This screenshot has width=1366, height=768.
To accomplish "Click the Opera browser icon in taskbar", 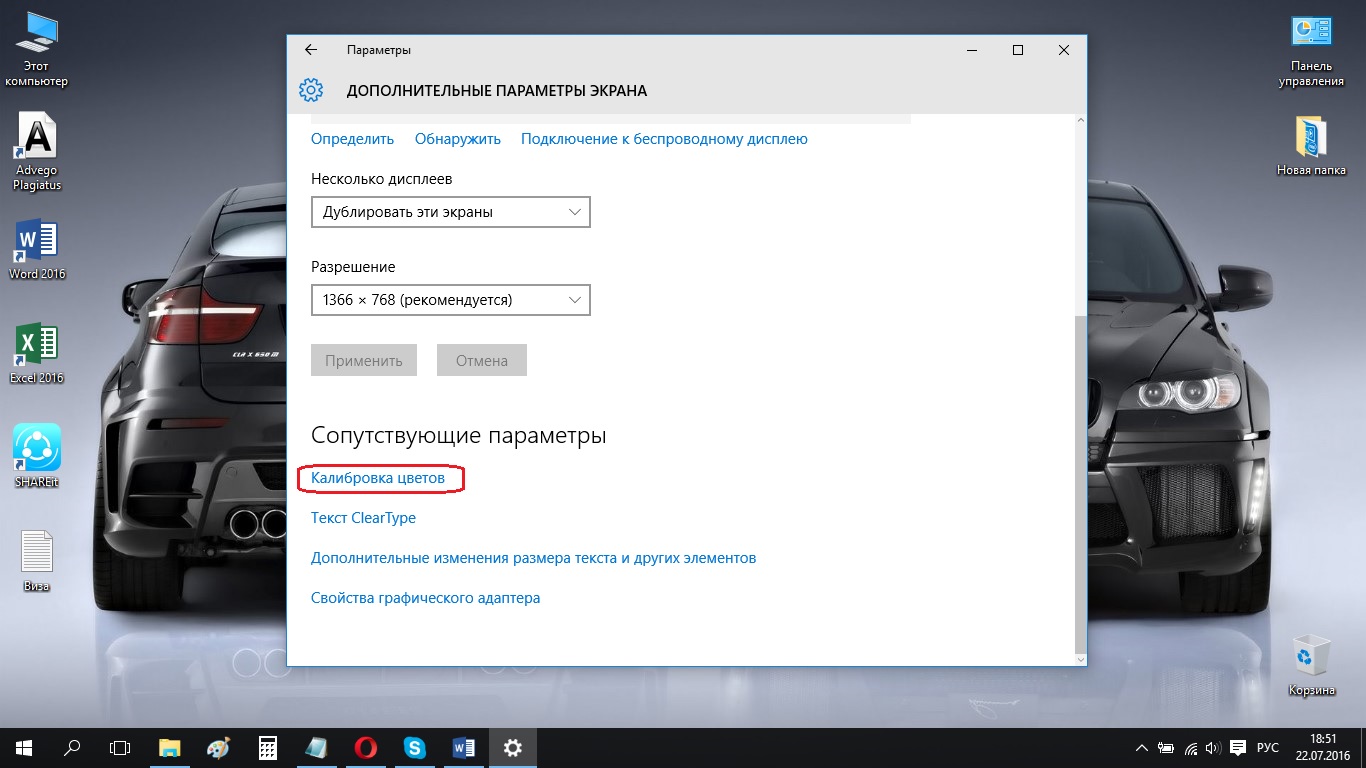I will pyautogui.click(x=366, y=747).
